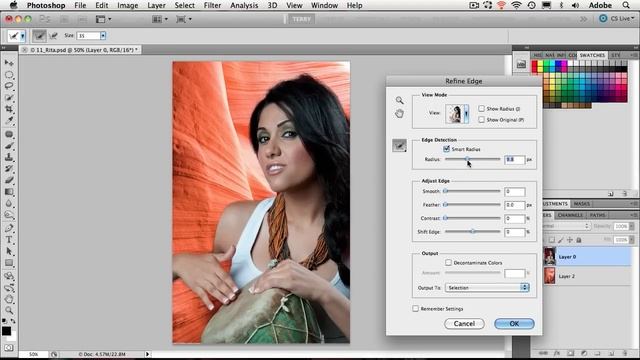
Task: Click Zoom tool in Refine Edge dialog
Action: pos(399,100)
